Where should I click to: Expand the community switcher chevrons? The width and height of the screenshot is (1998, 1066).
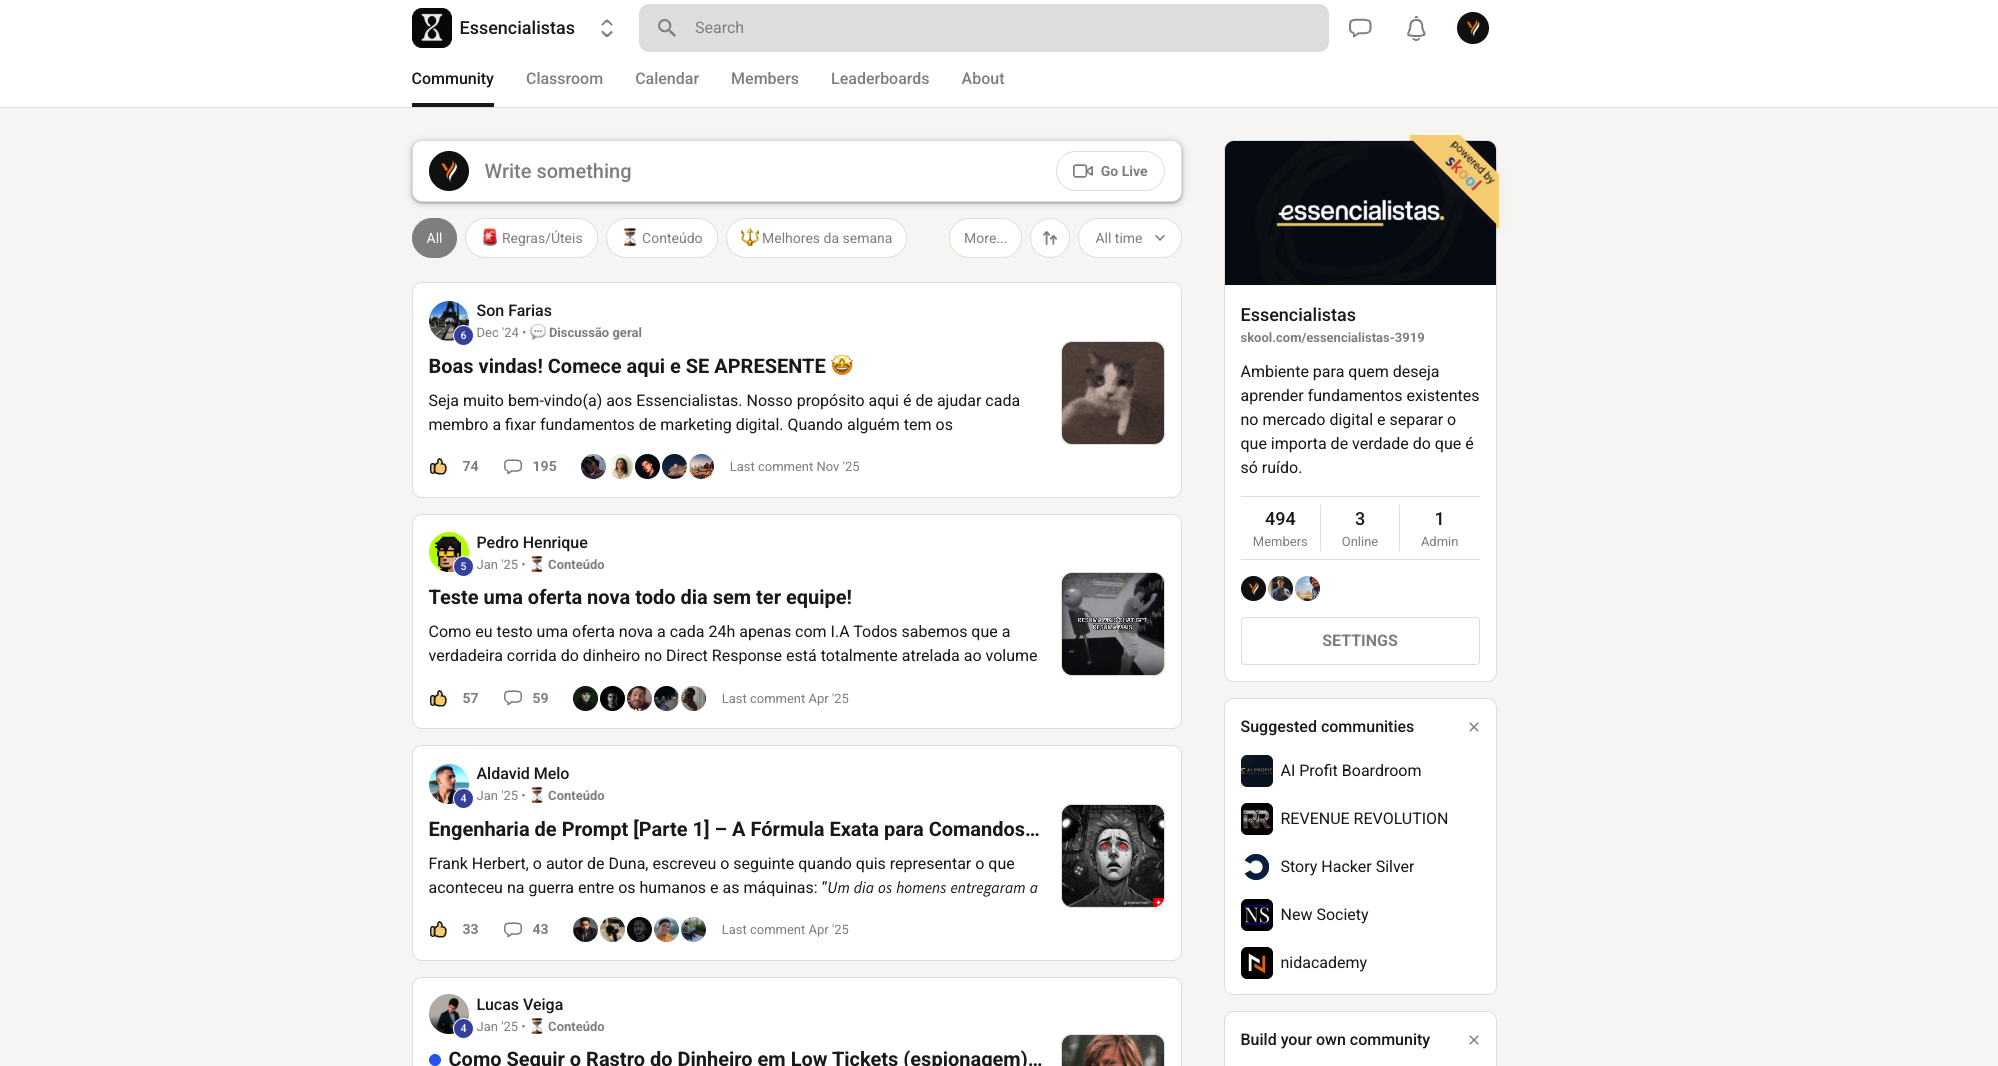(607, 28)
